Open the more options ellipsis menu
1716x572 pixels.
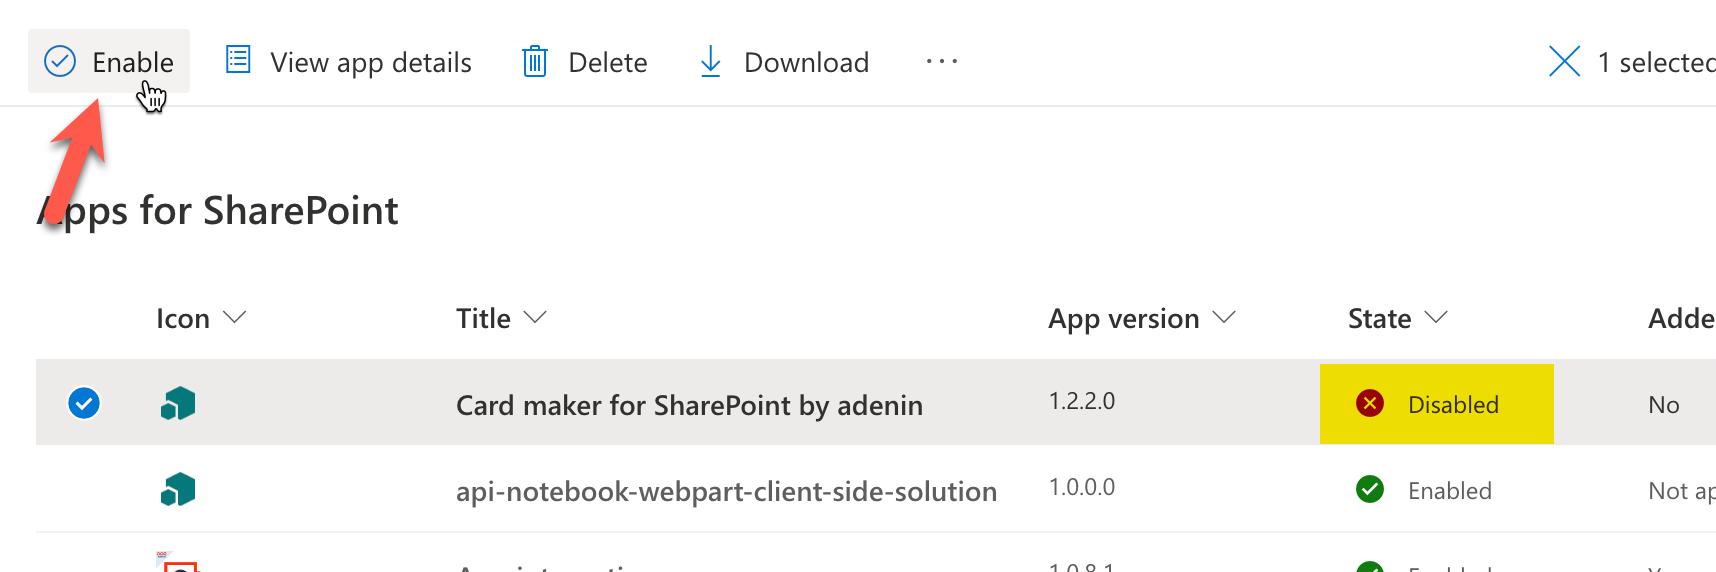[941, 62]
